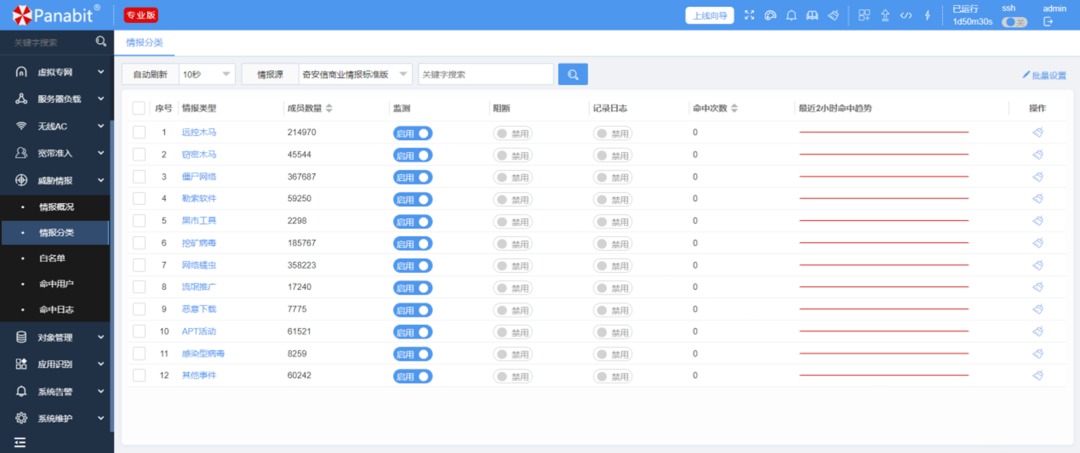This screenshot has width=1080, height=453.
Task: Open the 感染型病毒 category link
Action: [x=203, y=353]
